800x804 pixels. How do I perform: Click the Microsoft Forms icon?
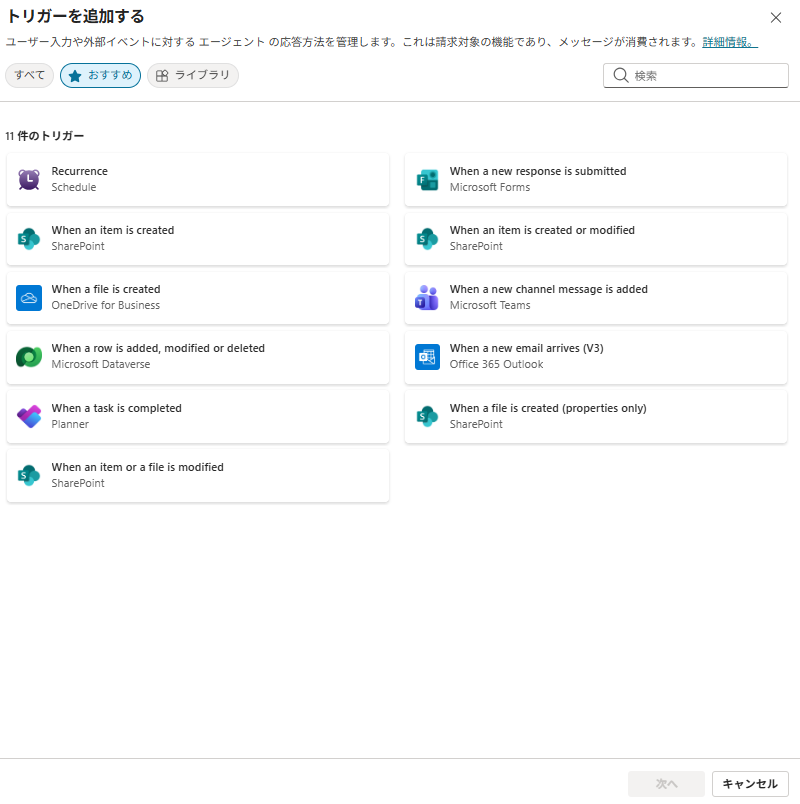point(427,179)
